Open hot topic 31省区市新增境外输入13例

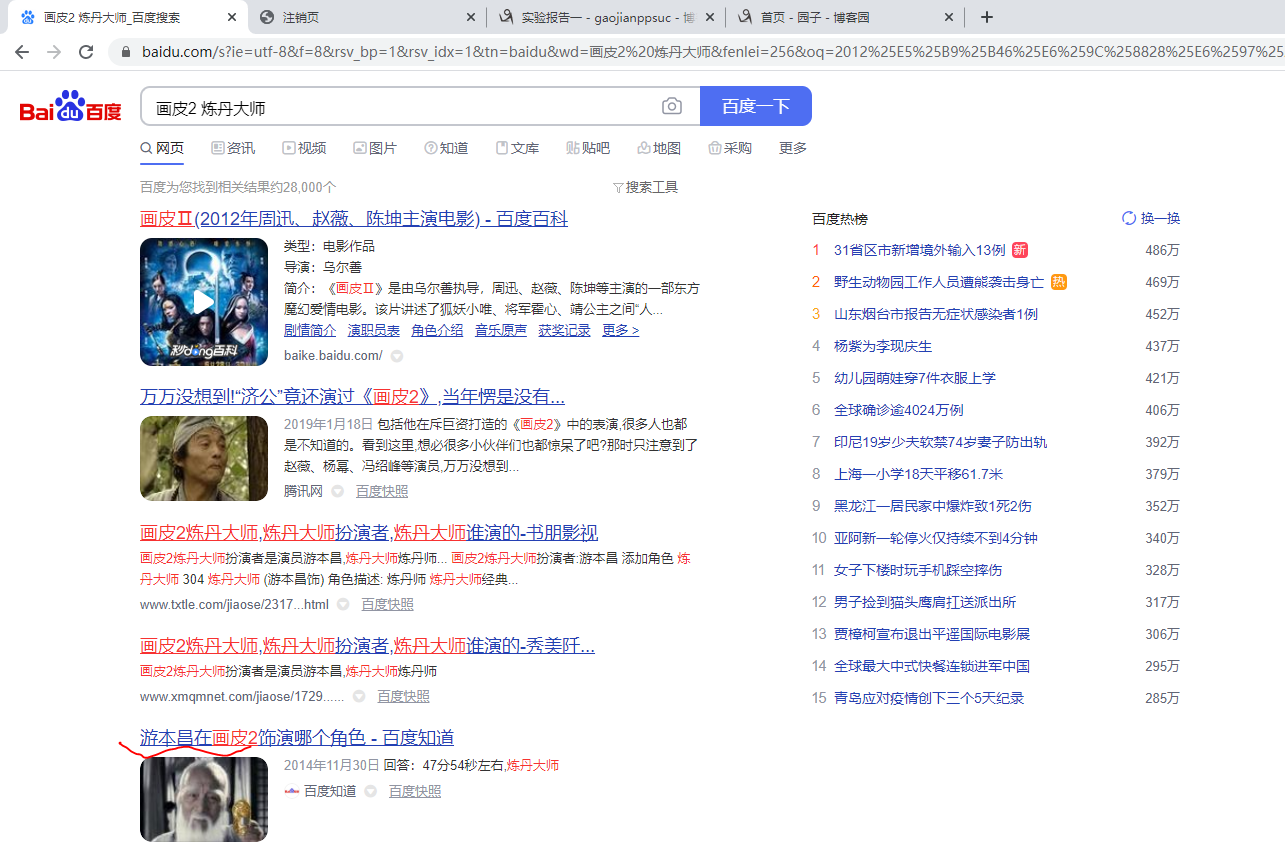[920, 250]
